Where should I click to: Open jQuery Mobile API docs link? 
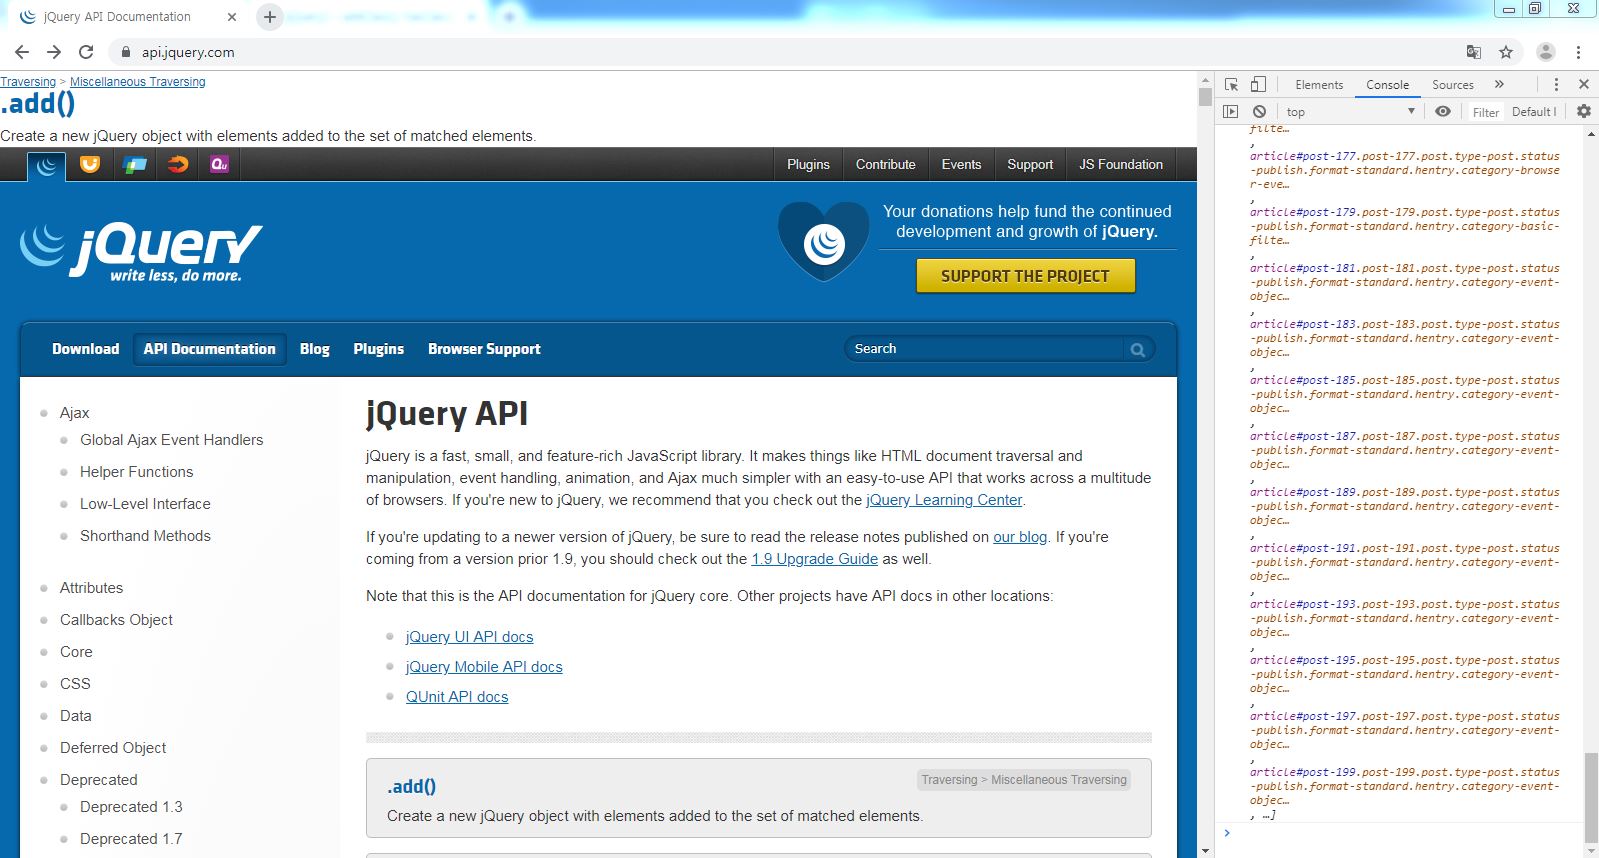pos(484,667)
